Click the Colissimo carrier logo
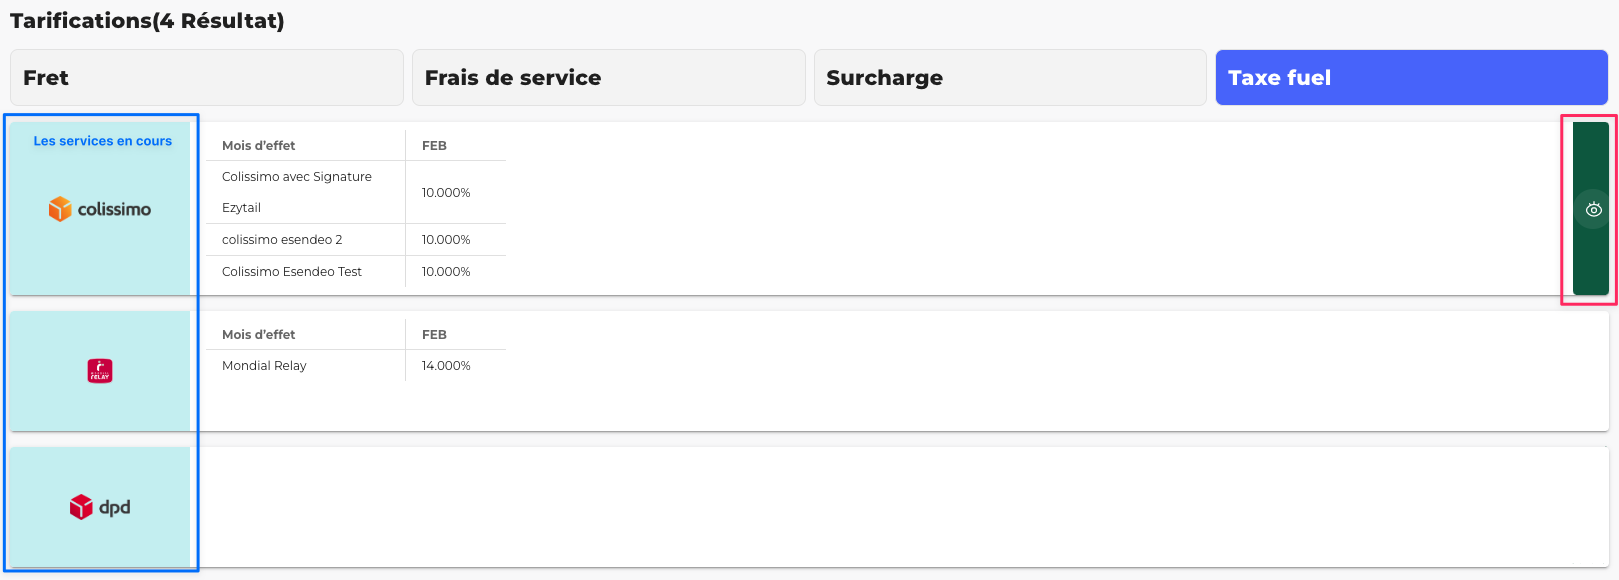Image resolution: width=1619 pixels, height=580 pixels. click(x=100, y=209)
